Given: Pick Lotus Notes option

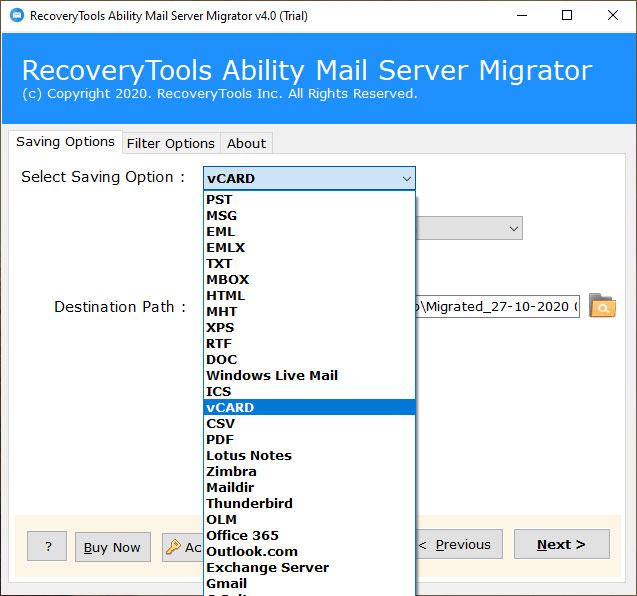Looking at the screenshot, I should [309, 455].
